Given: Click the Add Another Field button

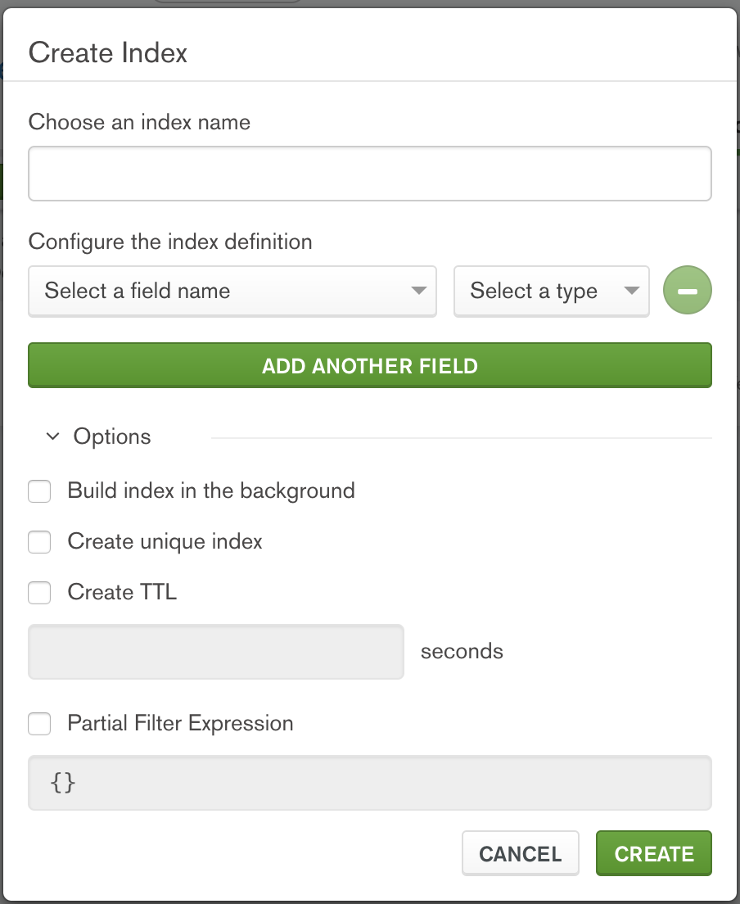Looking at the screenshot, I should click(x=369, y=365).
